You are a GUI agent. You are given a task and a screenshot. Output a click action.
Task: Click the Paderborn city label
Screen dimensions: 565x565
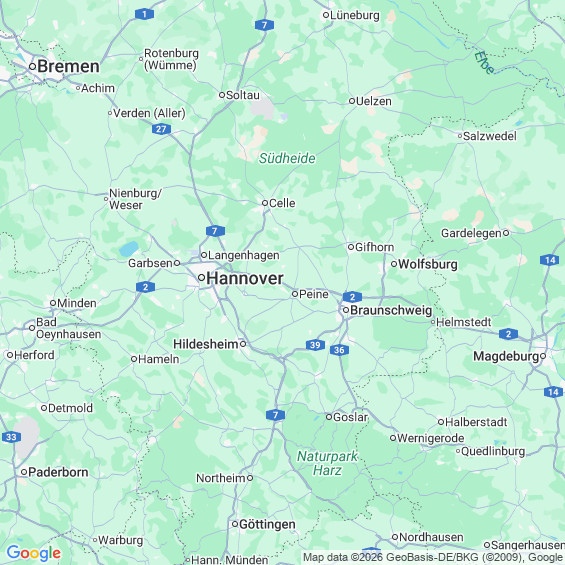[58, 472]
